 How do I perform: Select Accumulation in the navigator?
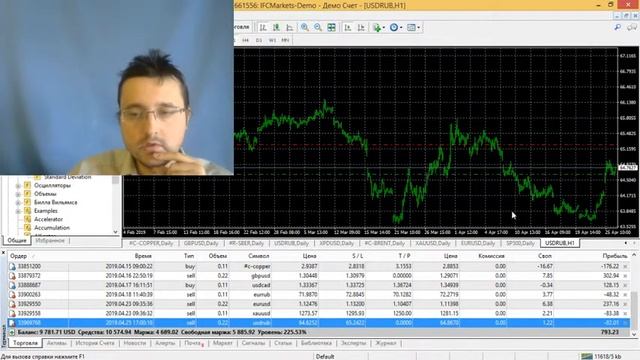52,228
